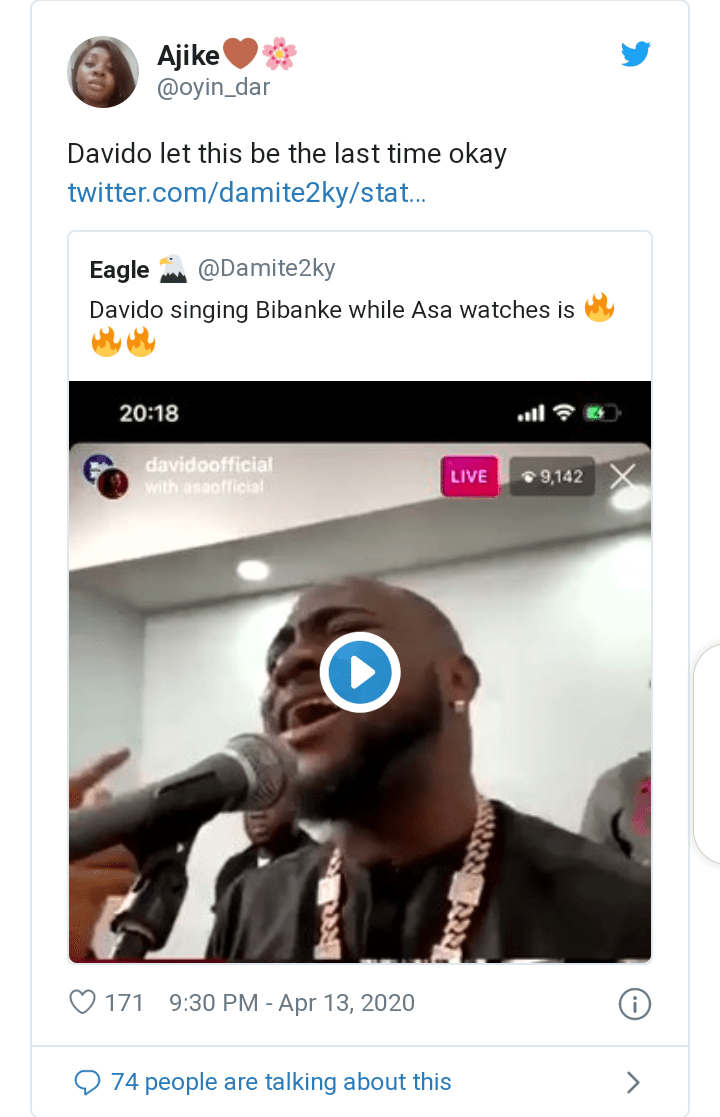Tap the pink LIVE badge
Image resolution: width=720 pixels, height=1117 pixels.
(469, 477)
